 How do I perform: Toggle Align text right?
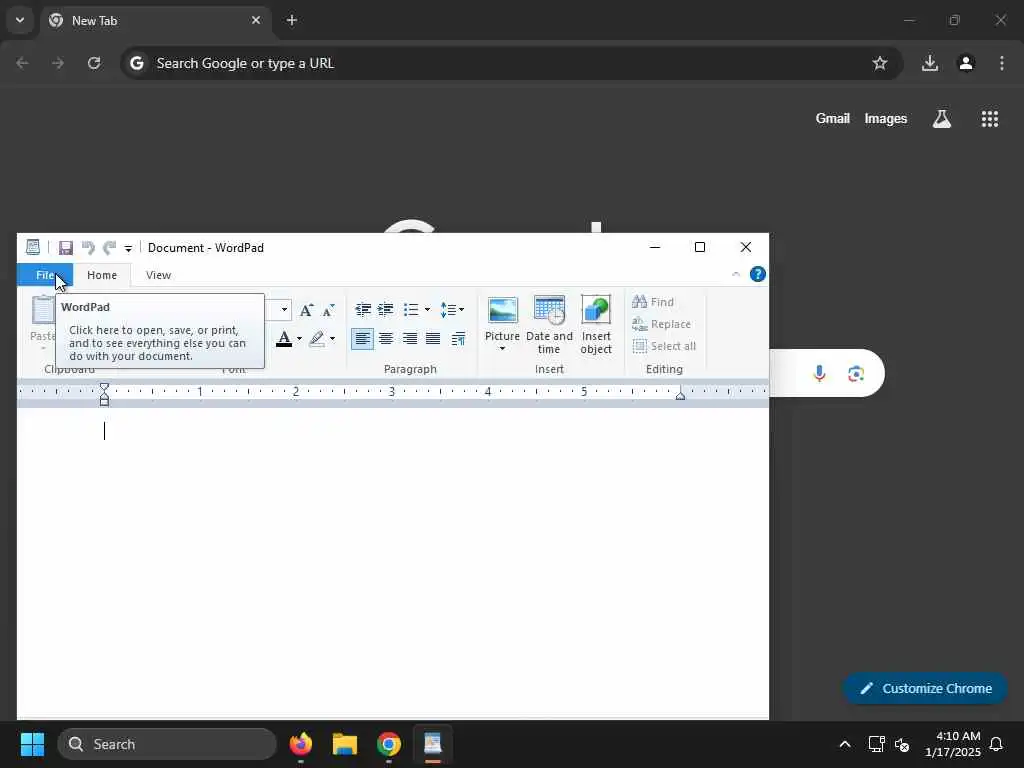pyautogui.click(x=409, y=338)
